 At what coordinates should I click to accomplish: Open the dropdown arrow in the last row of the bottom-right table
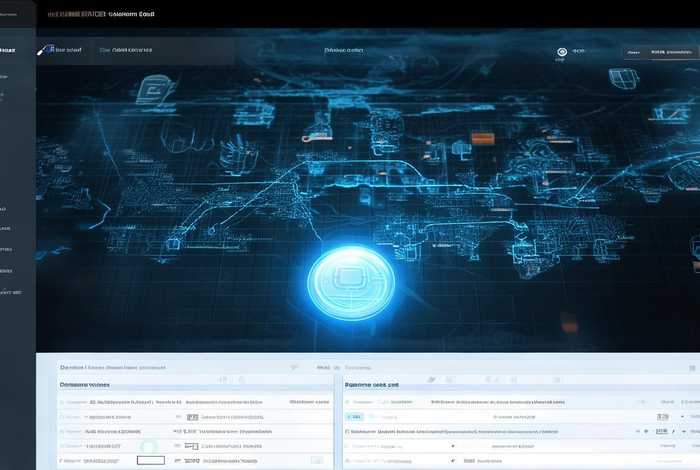(x=450, y=462)
